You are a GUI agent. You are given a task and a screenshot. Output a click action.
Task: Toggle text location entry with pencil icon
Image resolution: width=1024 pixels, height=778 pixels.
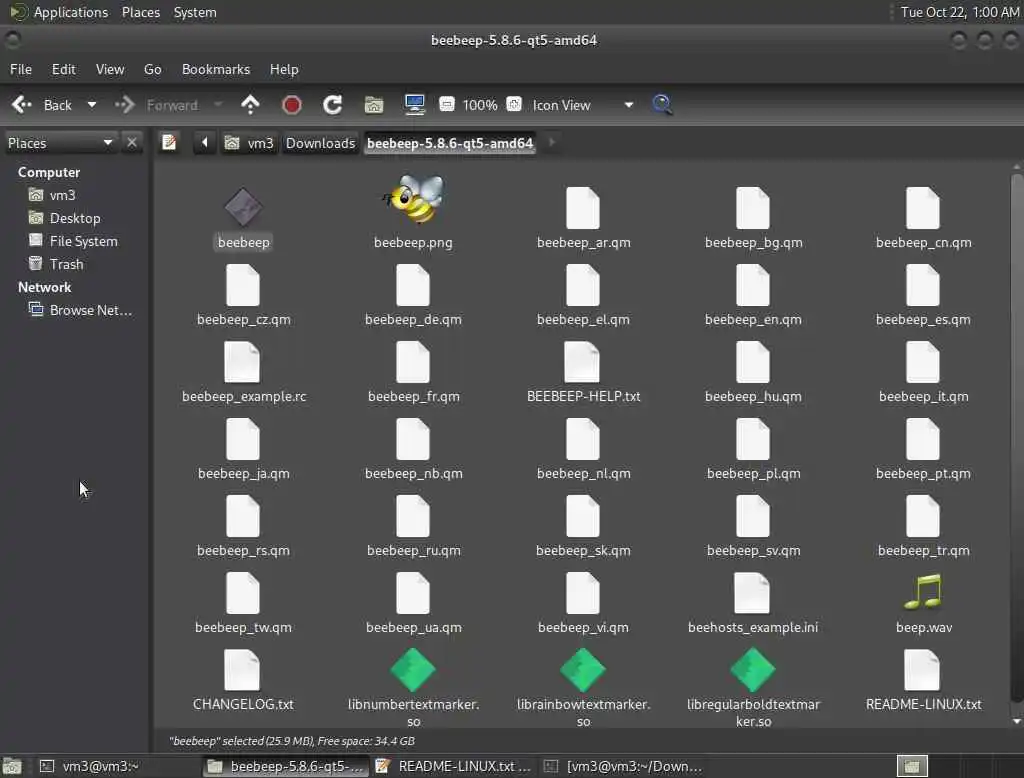[169, 142]
